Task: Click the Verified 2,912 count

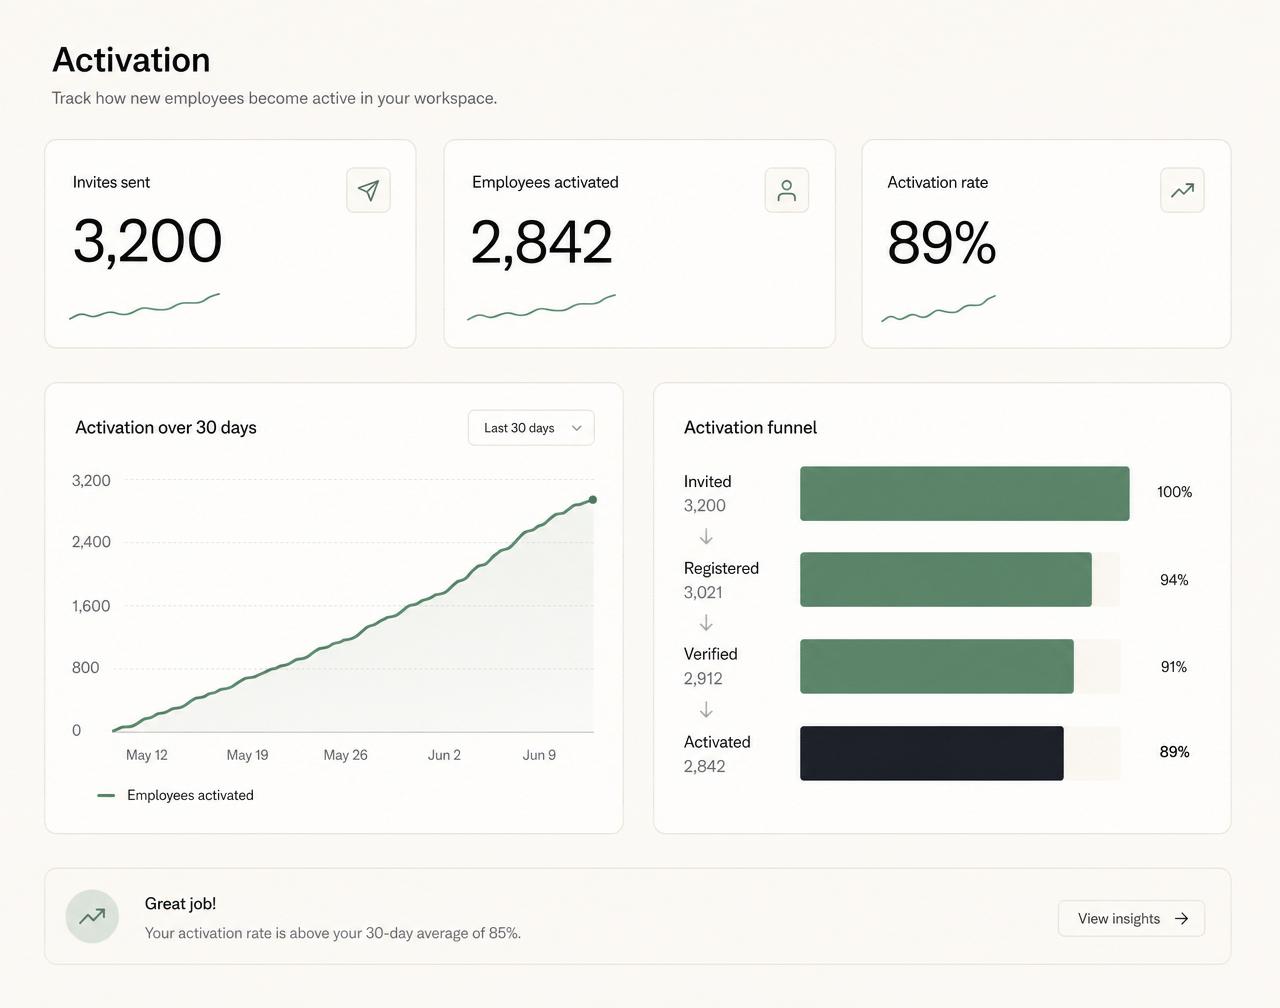Action: (x=703, y=679)
